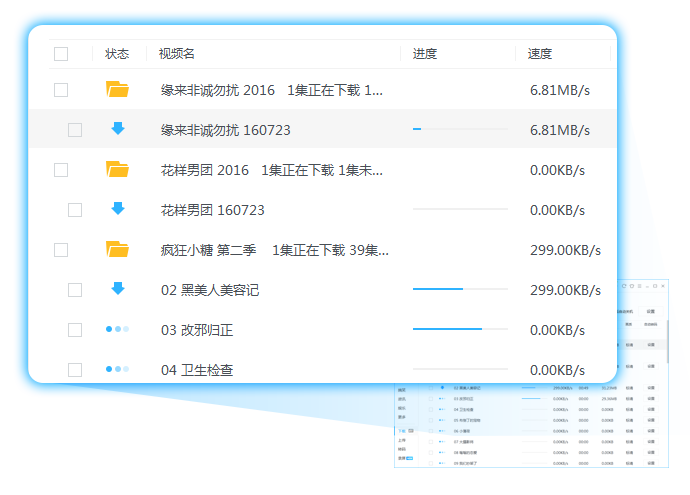Click the progress bar for 03 改邪归正
Screen dimensions: 690x495
point(460,329)
